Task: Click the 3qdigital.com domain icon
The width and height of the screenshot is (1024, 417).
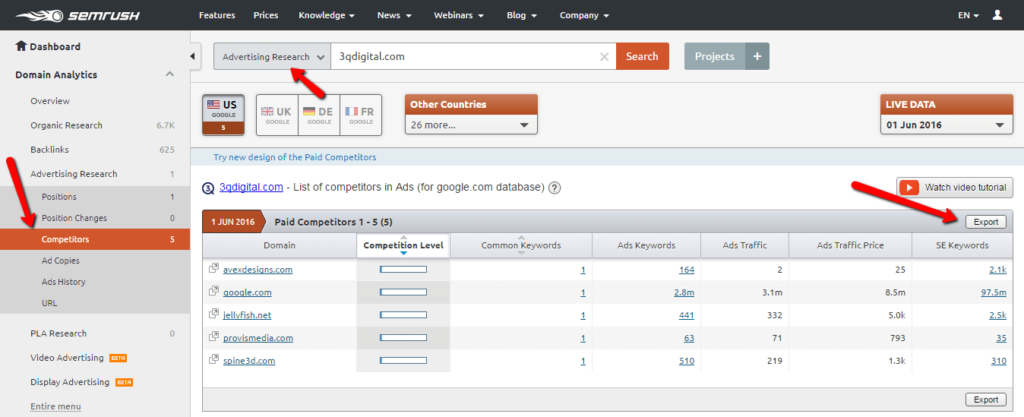Action: [x=208, y=188]
